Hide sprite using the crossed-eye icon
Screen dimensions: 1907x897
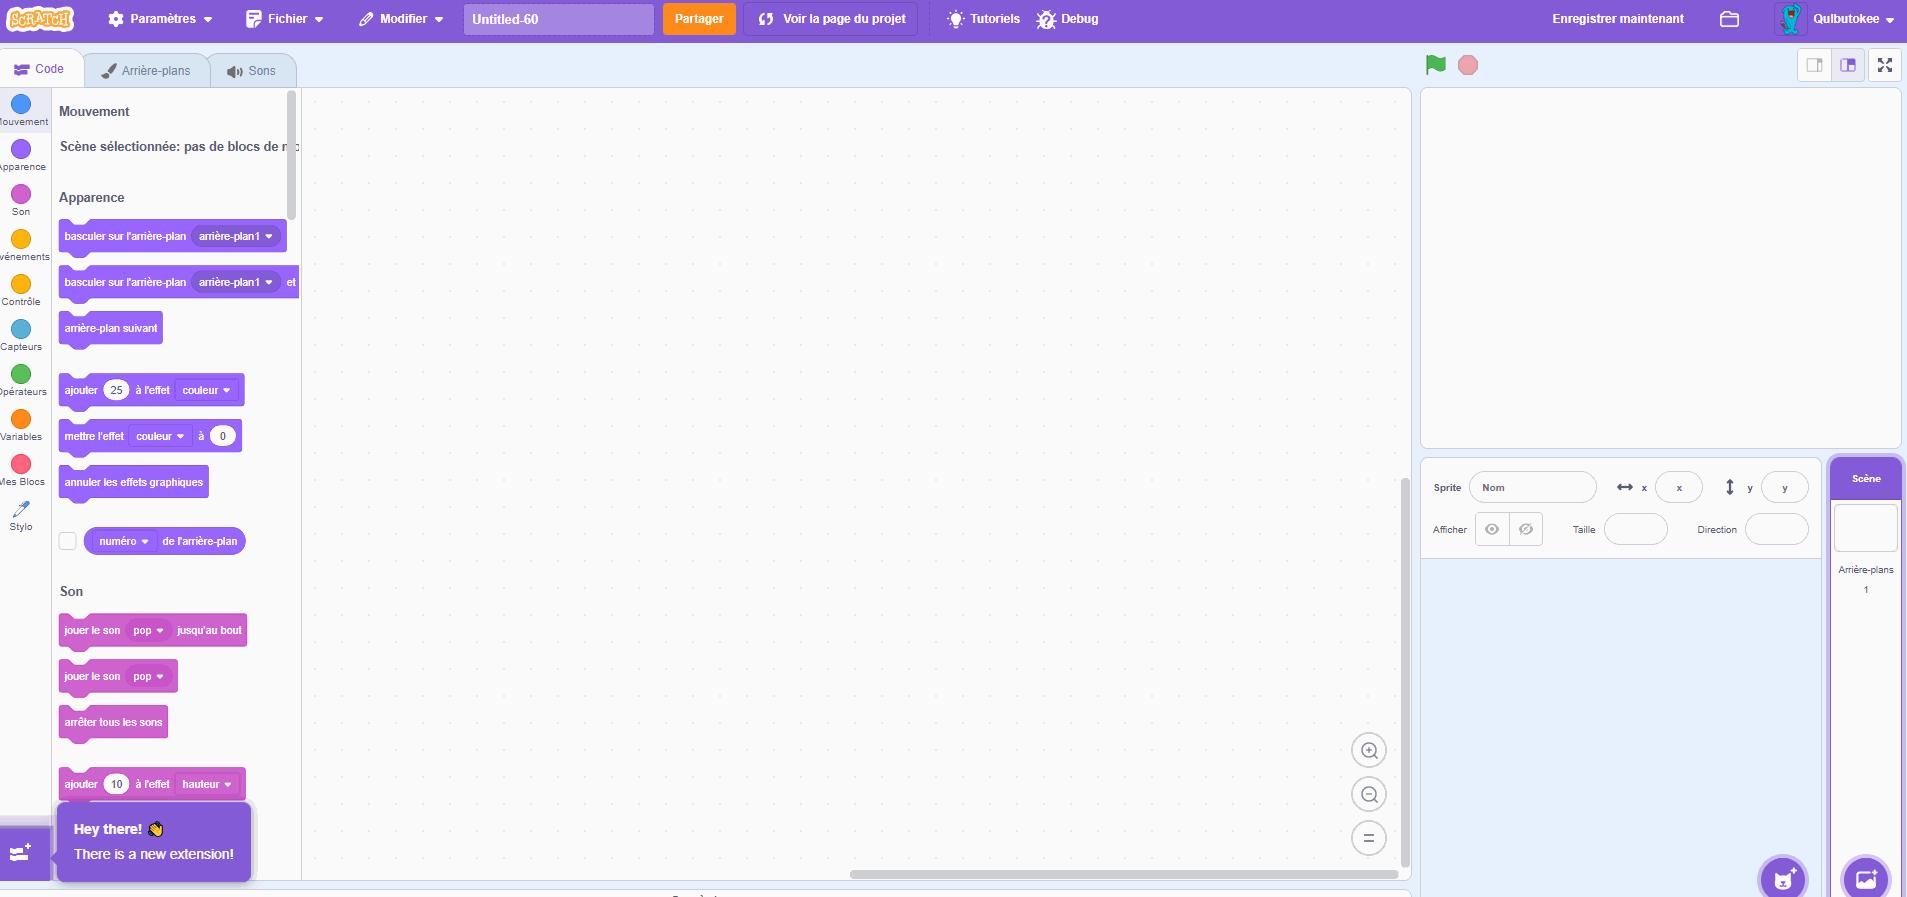[1526, 529]
